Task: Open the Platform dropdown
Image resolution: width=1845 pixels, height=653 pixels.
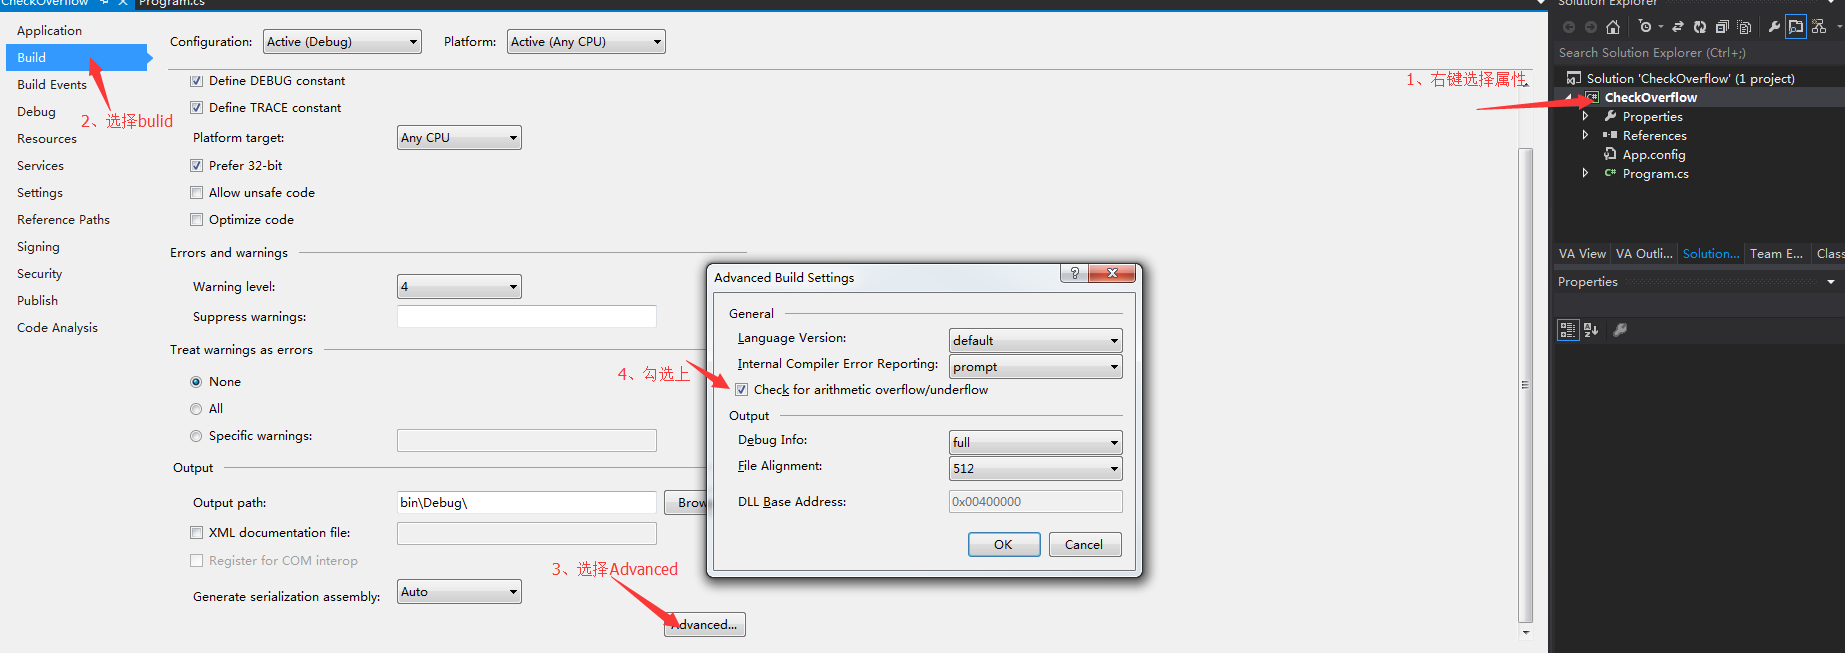Action: (586, 42)
